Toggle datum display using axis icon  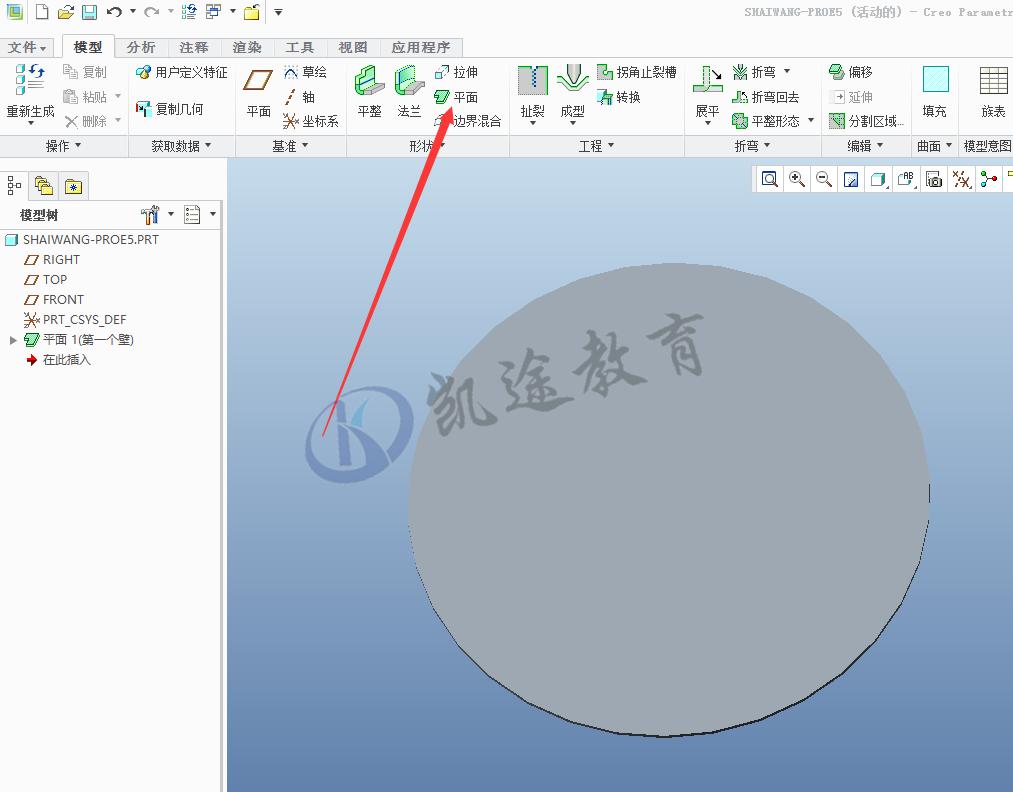[x=962, y=179]
